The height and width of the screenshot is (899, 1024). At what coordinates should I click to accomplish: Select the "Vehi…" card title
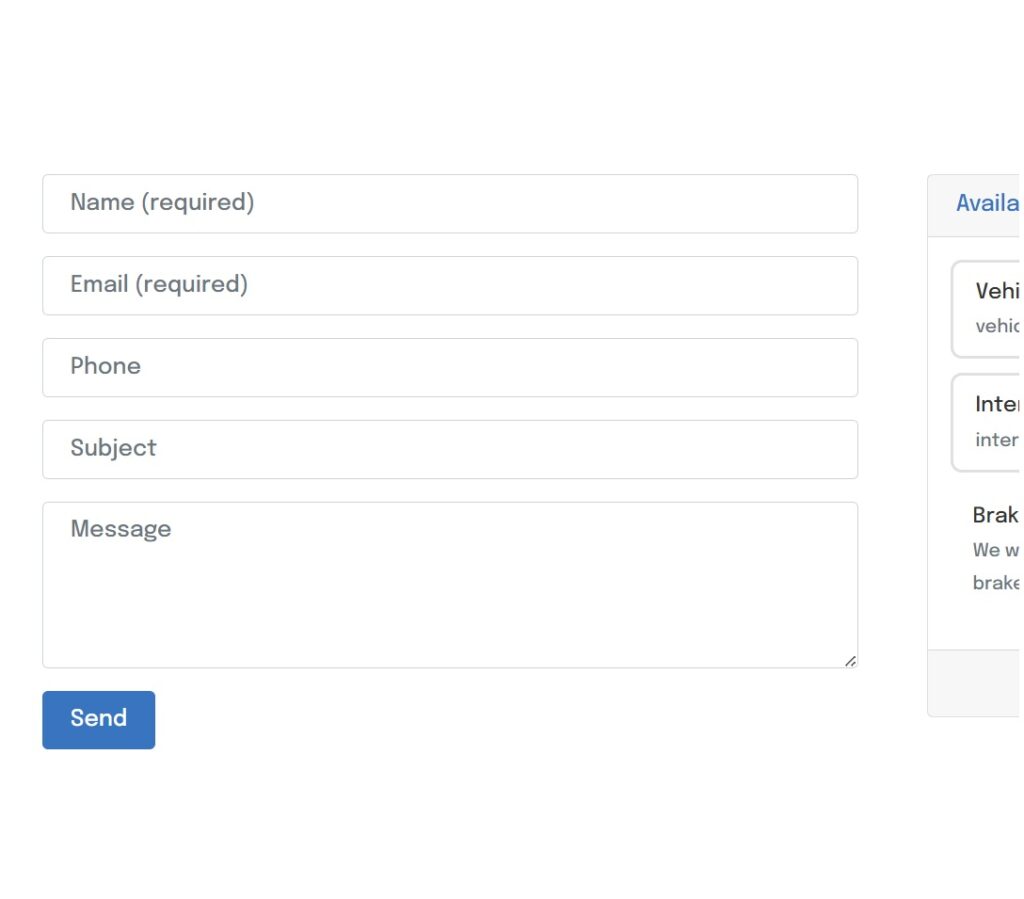tap(997, 291)
